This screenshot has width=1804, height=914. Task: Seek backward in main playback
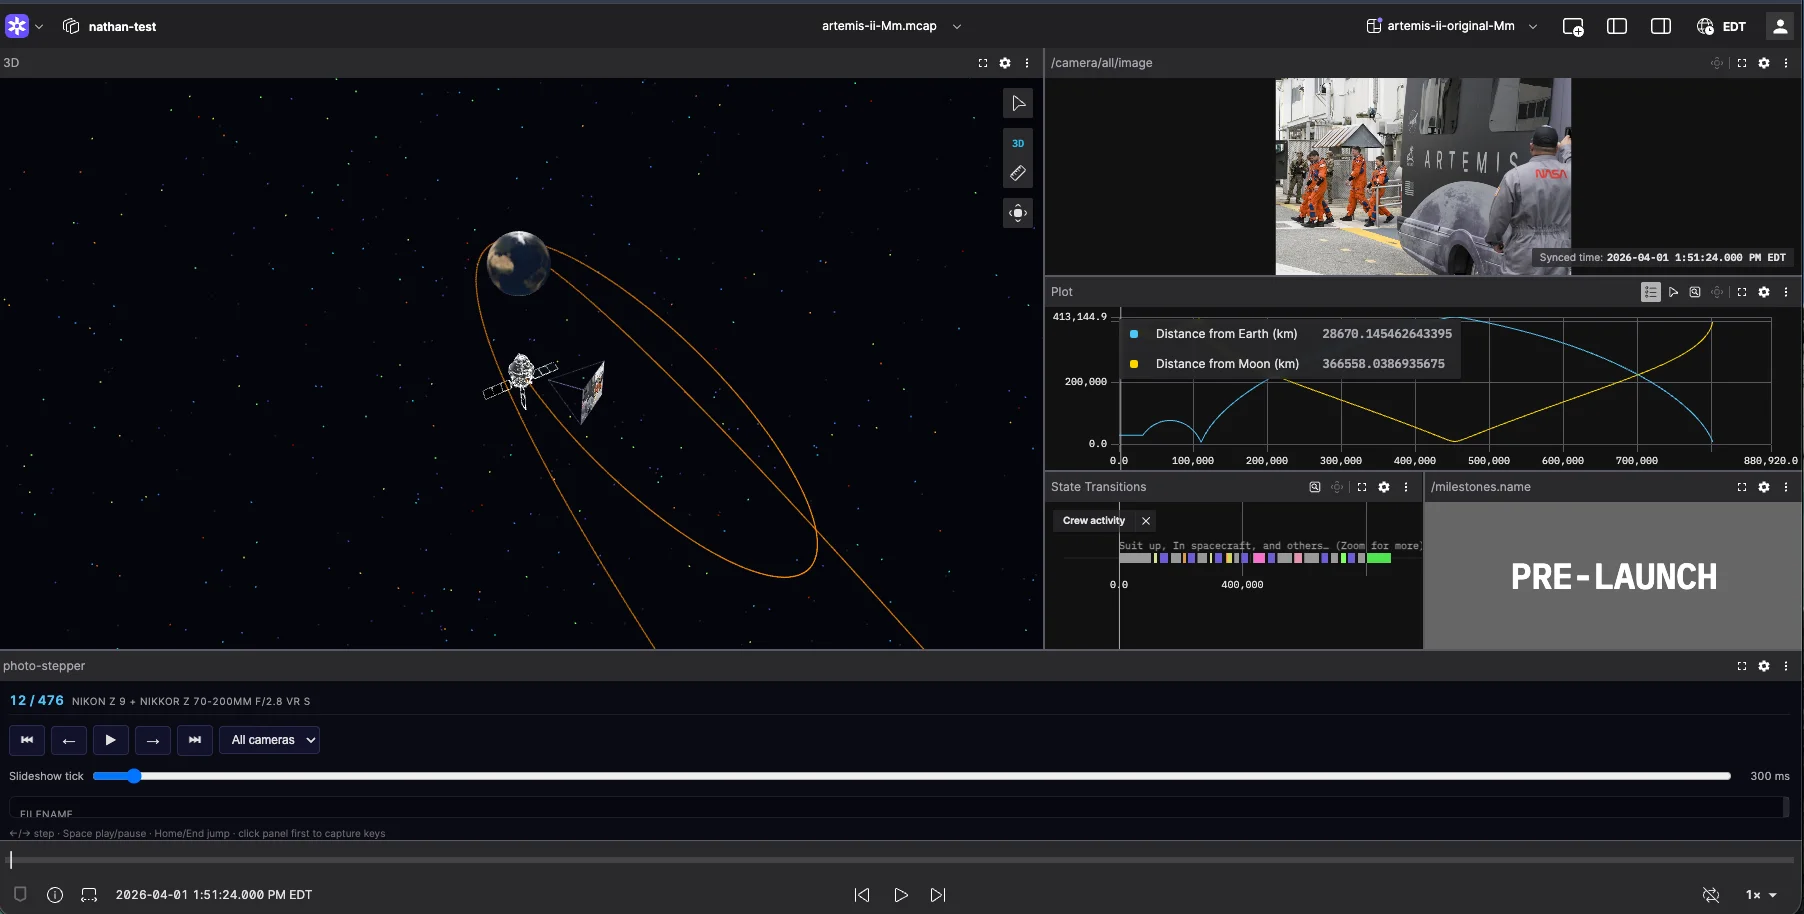click(862, 895)
